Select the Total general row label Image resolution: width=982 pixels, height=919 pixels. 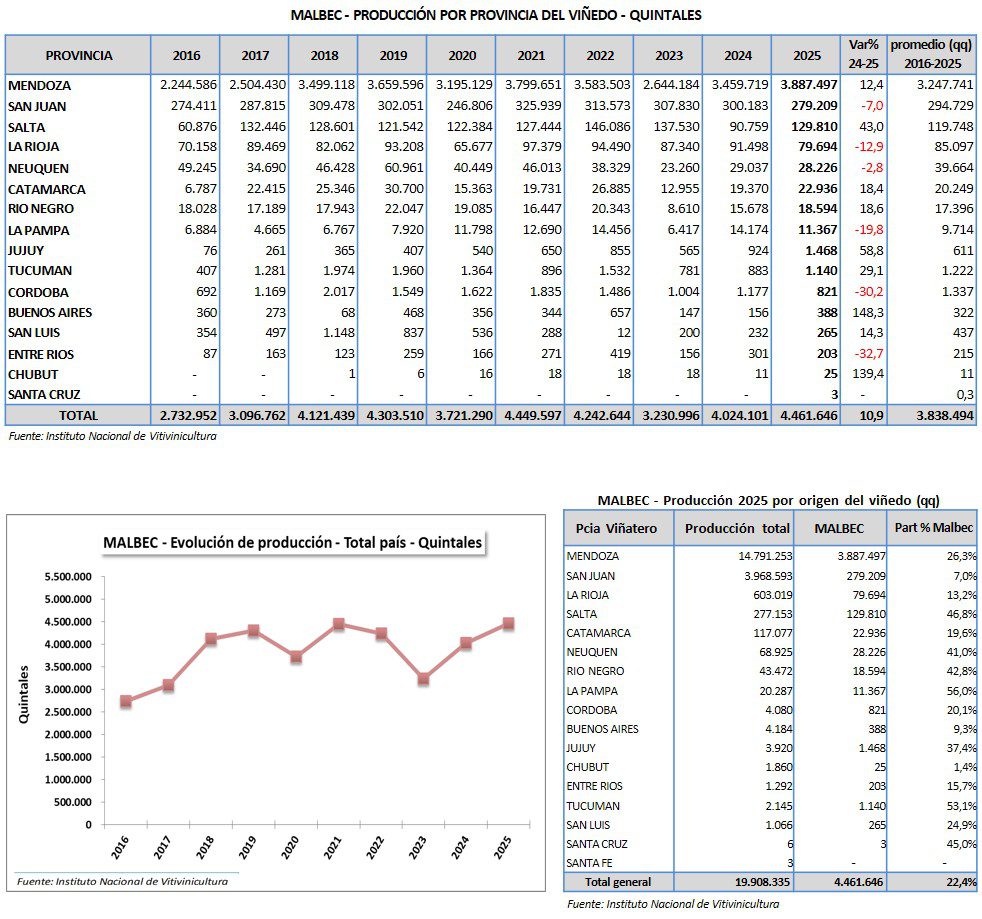click(617, 882)
